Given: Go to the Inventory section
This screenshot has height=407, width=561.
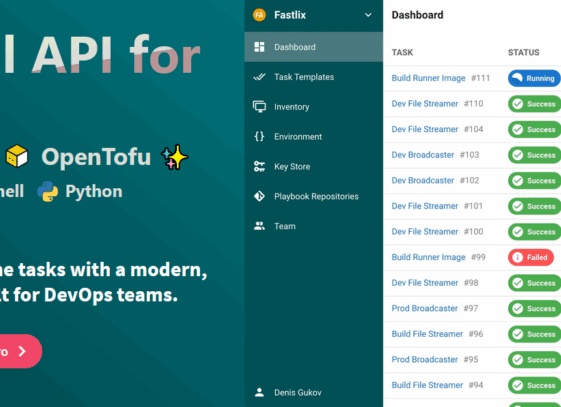Looking at the screenshot, I should (x=313, y=107).
